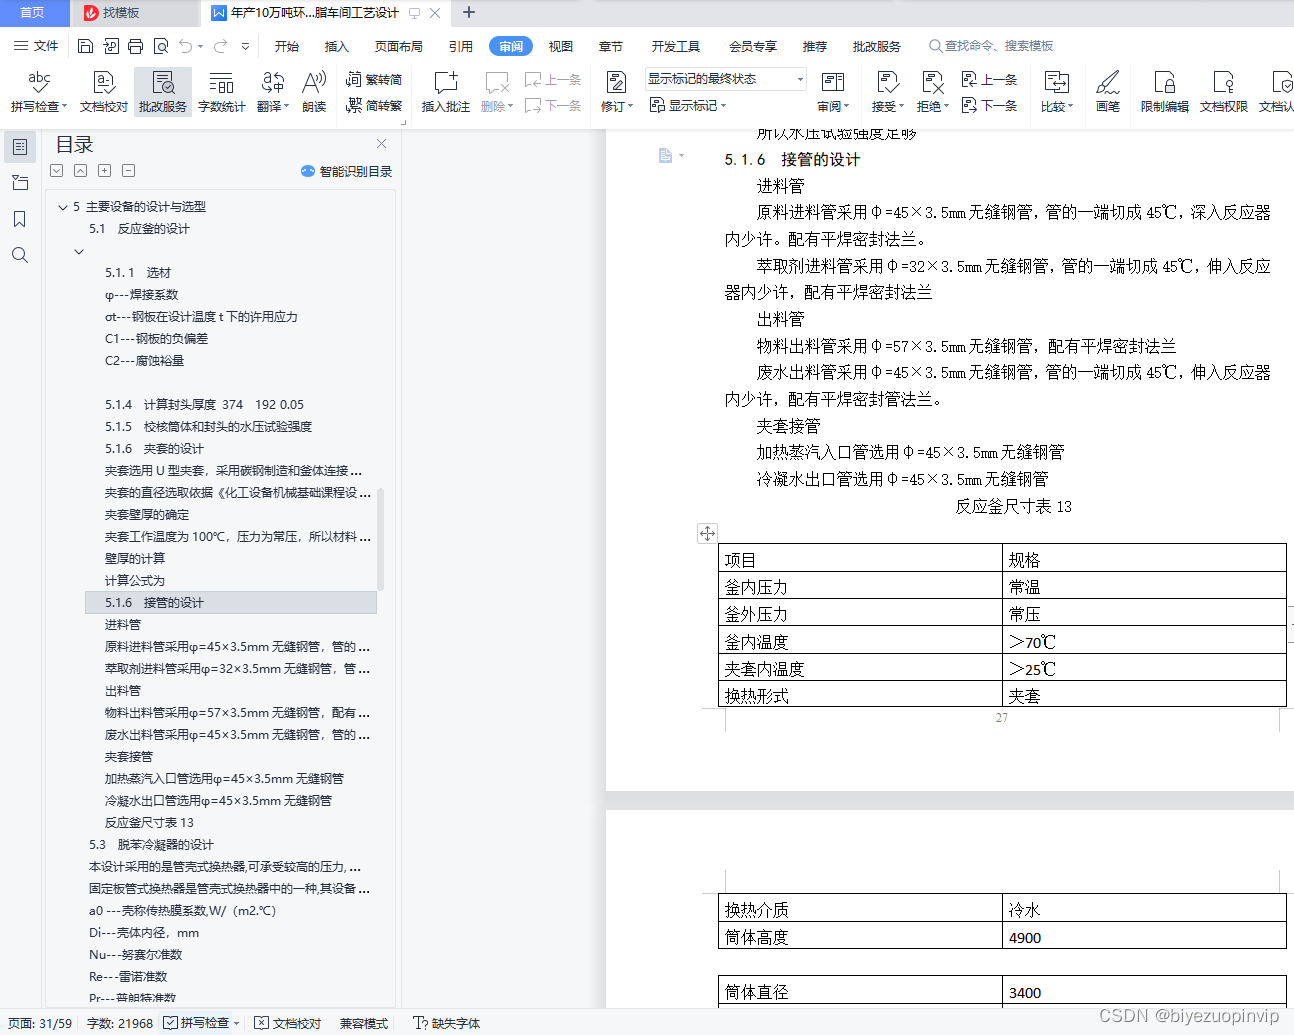Open the 显示标记 dropdown
The image size is (1294, 1035).
688,105
